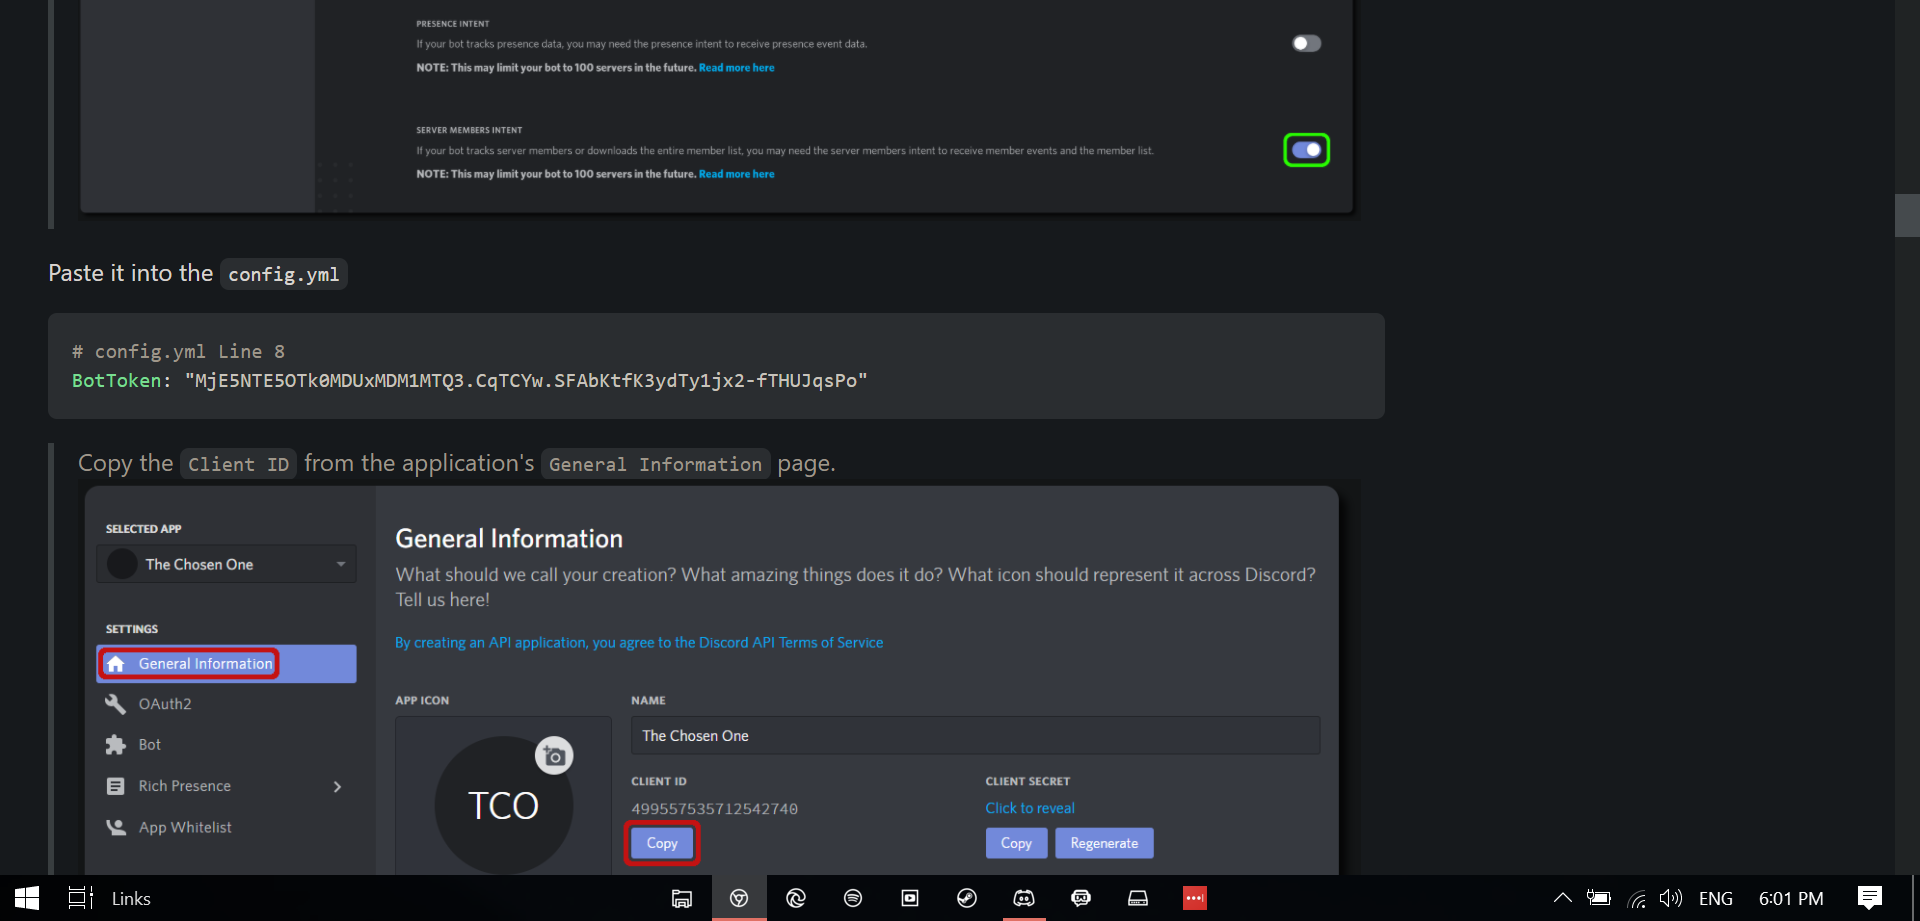This screenshot has width=1920, height=921.
Task: Switch to Chrome on the taskbar
Action: [x=739, y=898]
